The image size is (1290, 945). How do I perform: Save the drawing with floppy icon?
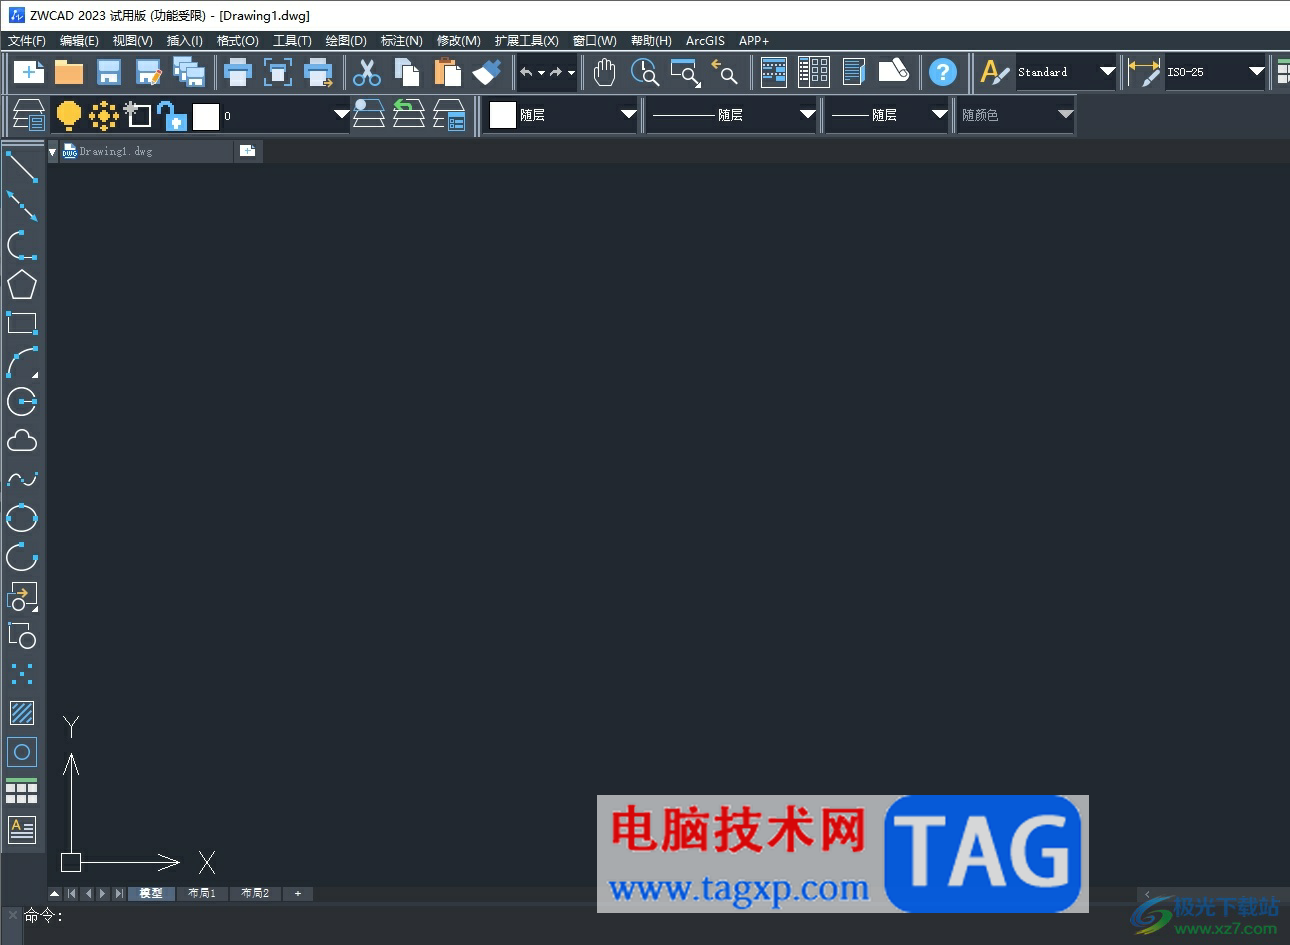click(x=109, y=72)
